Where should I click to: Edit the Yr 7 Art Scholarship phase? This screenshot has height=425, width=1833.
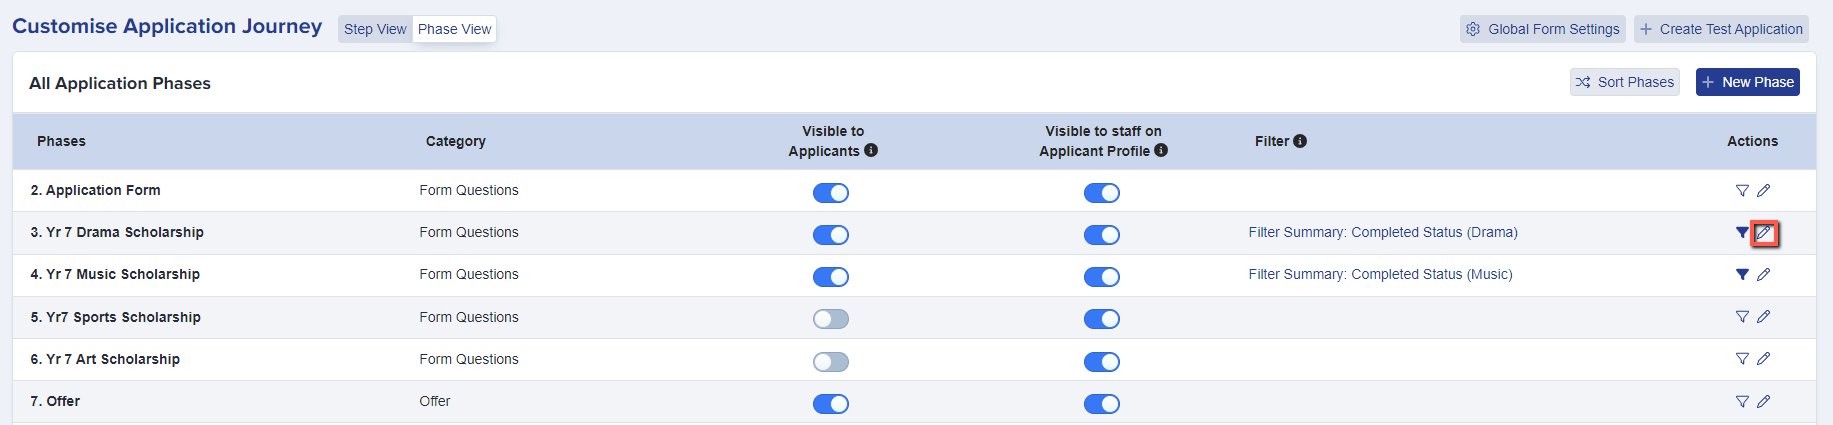tap(1764, 359)
